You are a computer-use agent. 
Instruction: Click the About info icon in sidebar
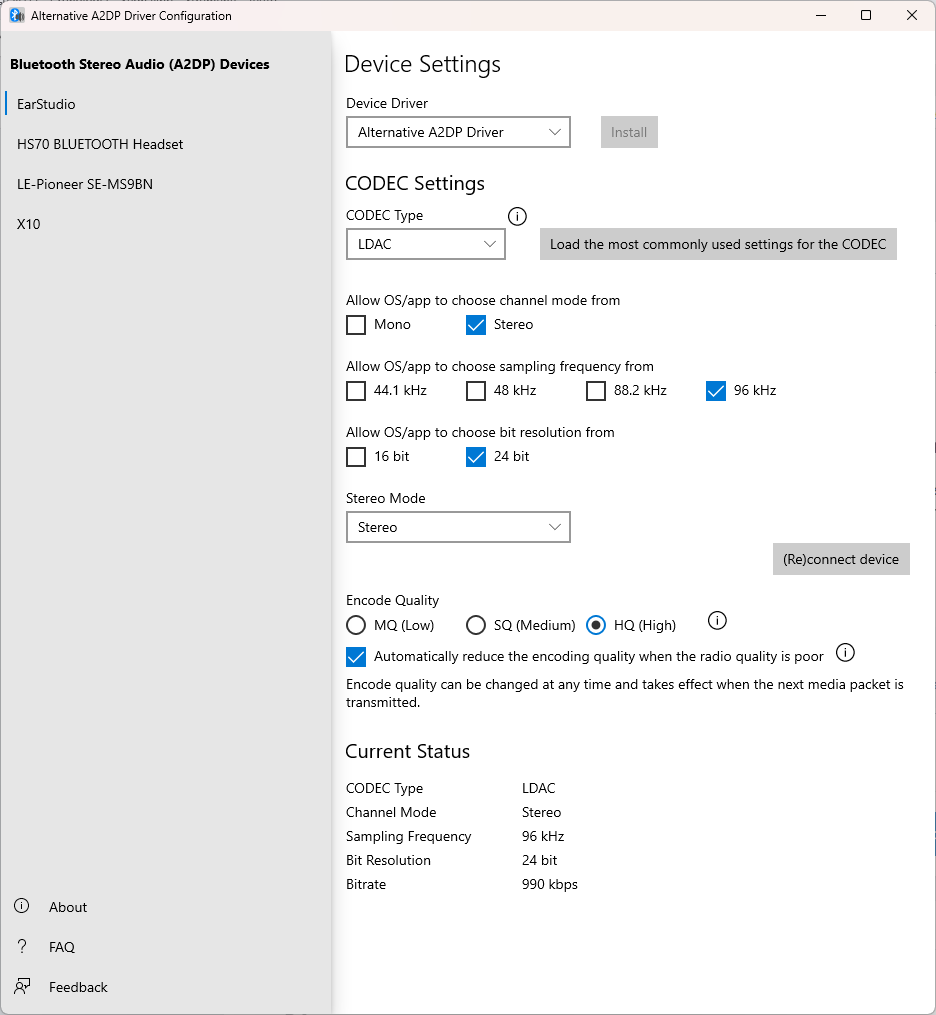21,906
